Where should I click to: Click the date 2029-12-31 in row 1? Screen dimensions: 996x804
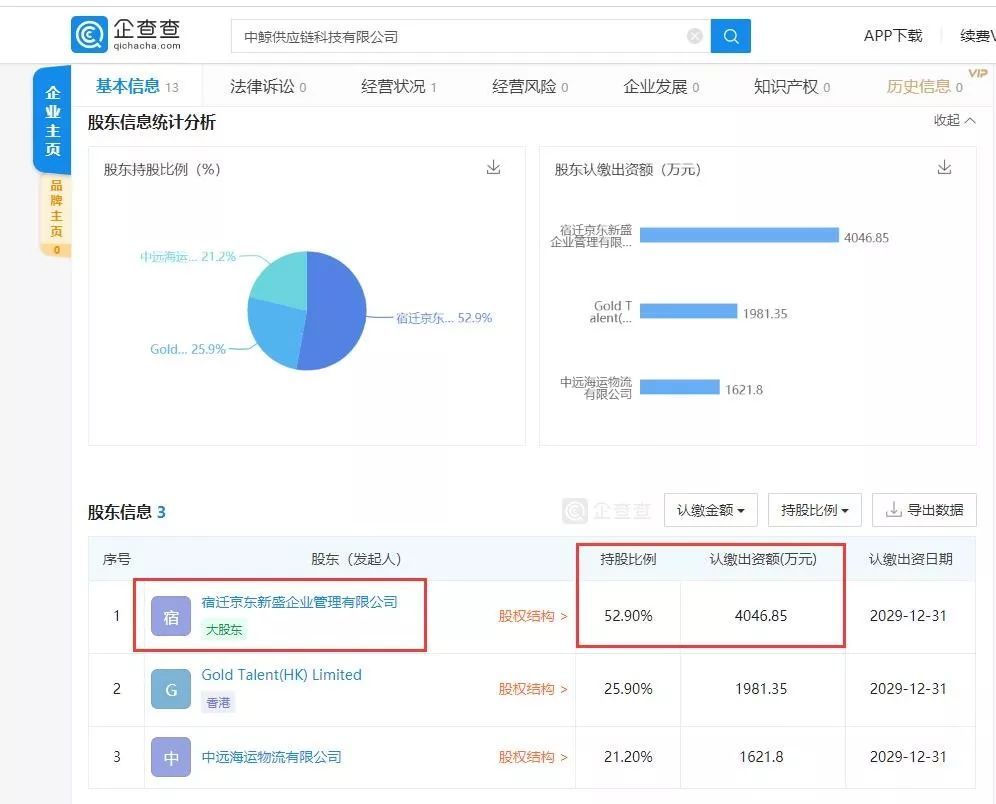tap(908, 616)
